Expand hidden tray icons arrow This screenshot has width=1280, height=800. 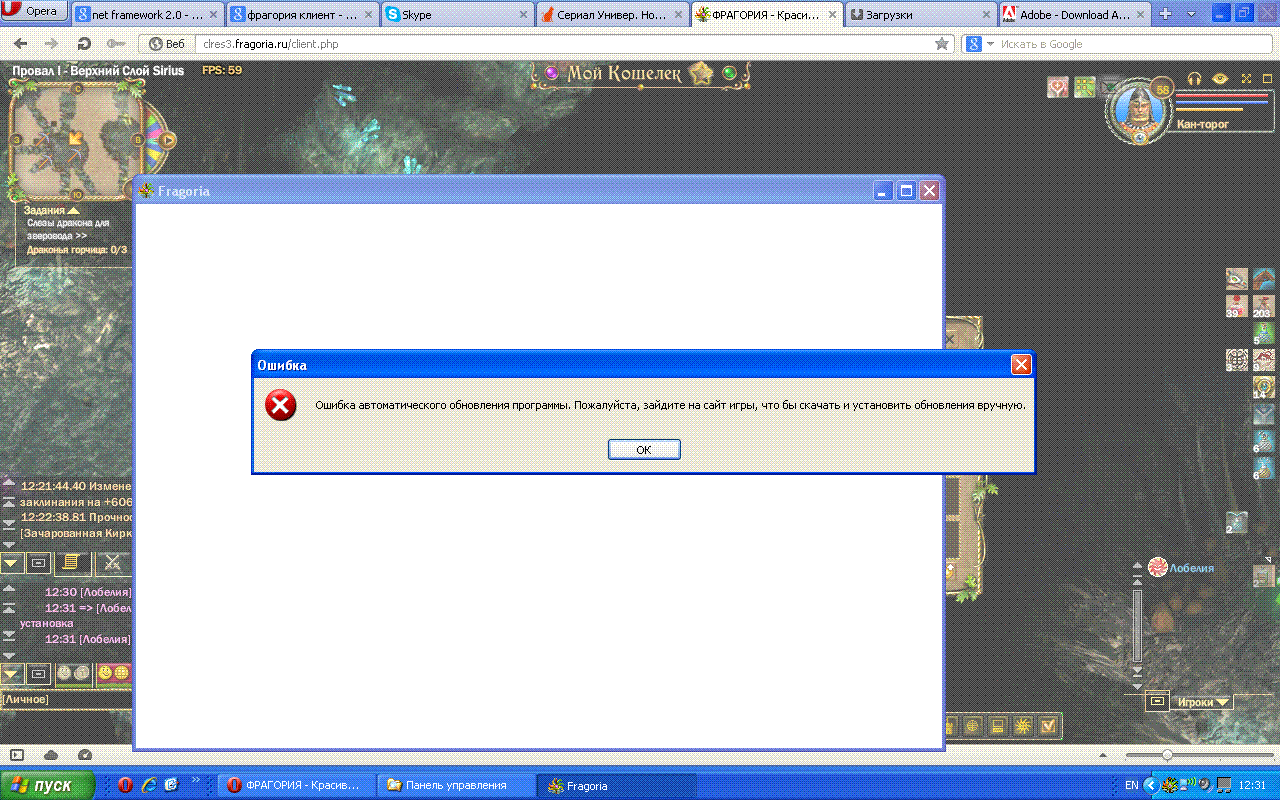click(x=1150, y=785)
